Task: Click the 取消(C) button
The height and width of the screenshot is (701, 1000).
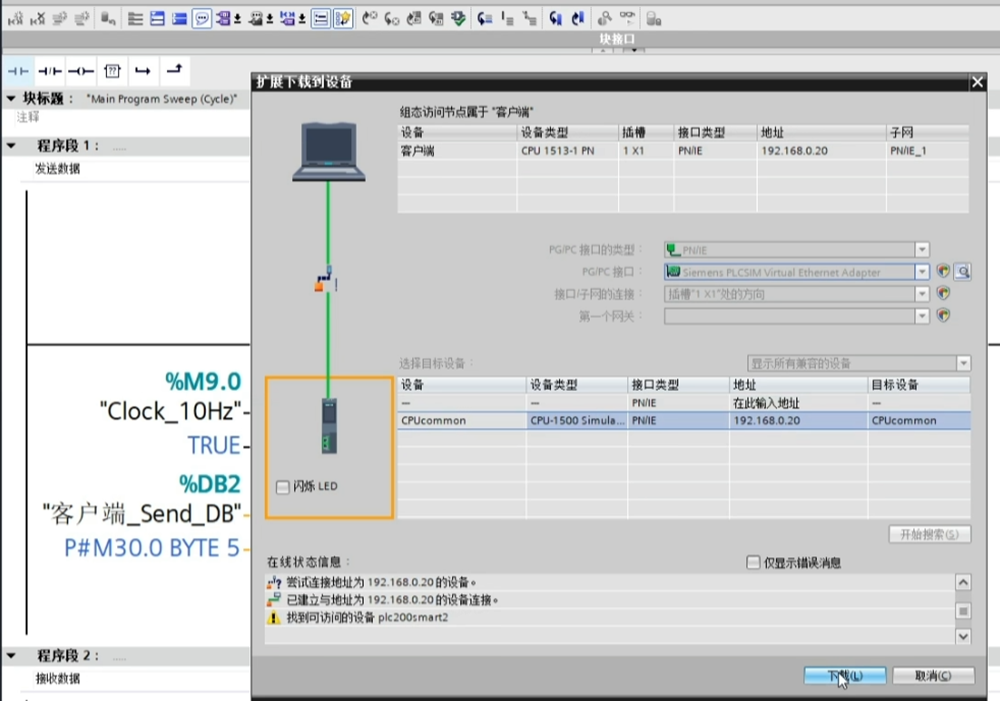Action: [x=932, y=676]
